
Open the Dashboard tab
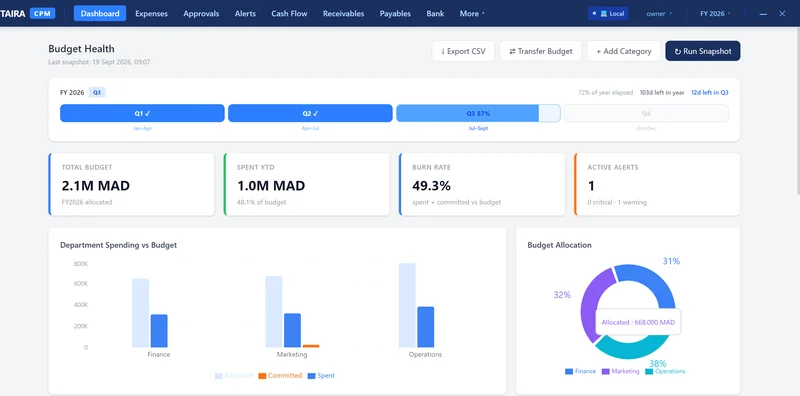100,13
